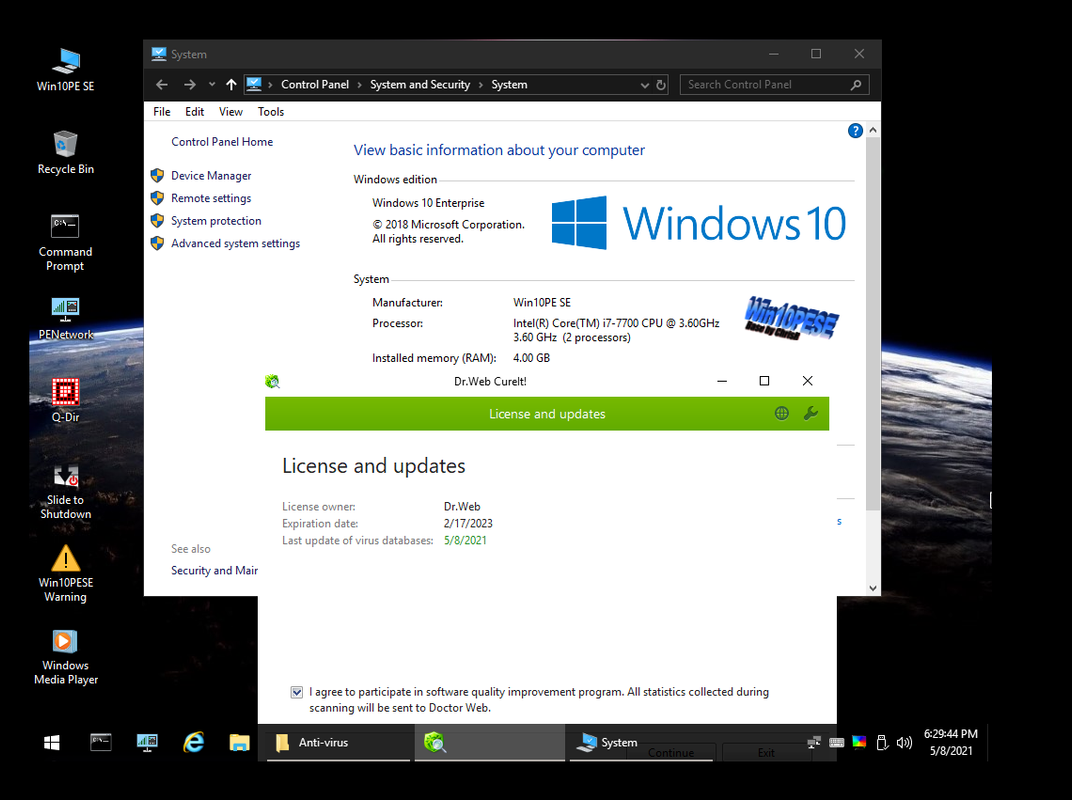Open Advanced system settings link
This screenshot has height=800, width=1072.
(235, 243)
